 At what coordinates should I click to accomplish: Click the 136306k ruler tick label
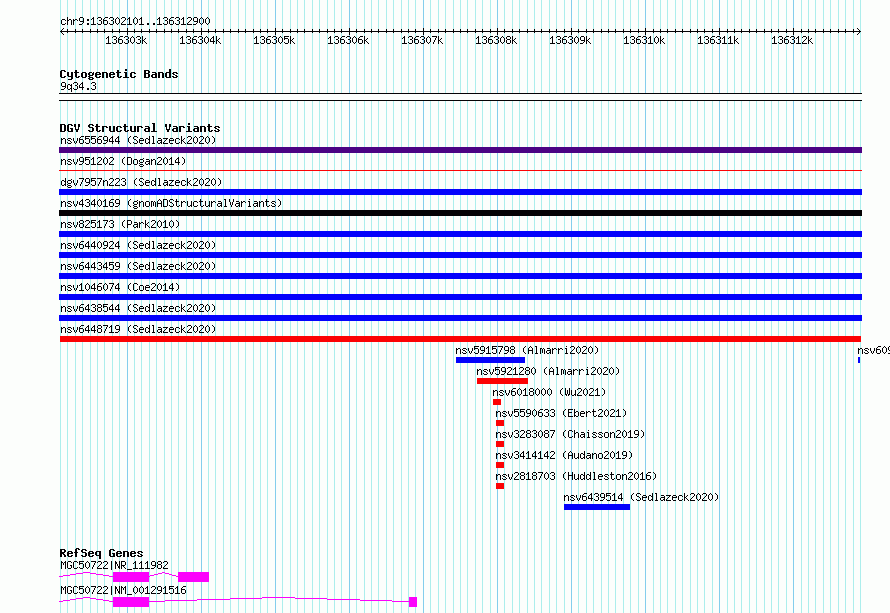(x=348, y=40)
